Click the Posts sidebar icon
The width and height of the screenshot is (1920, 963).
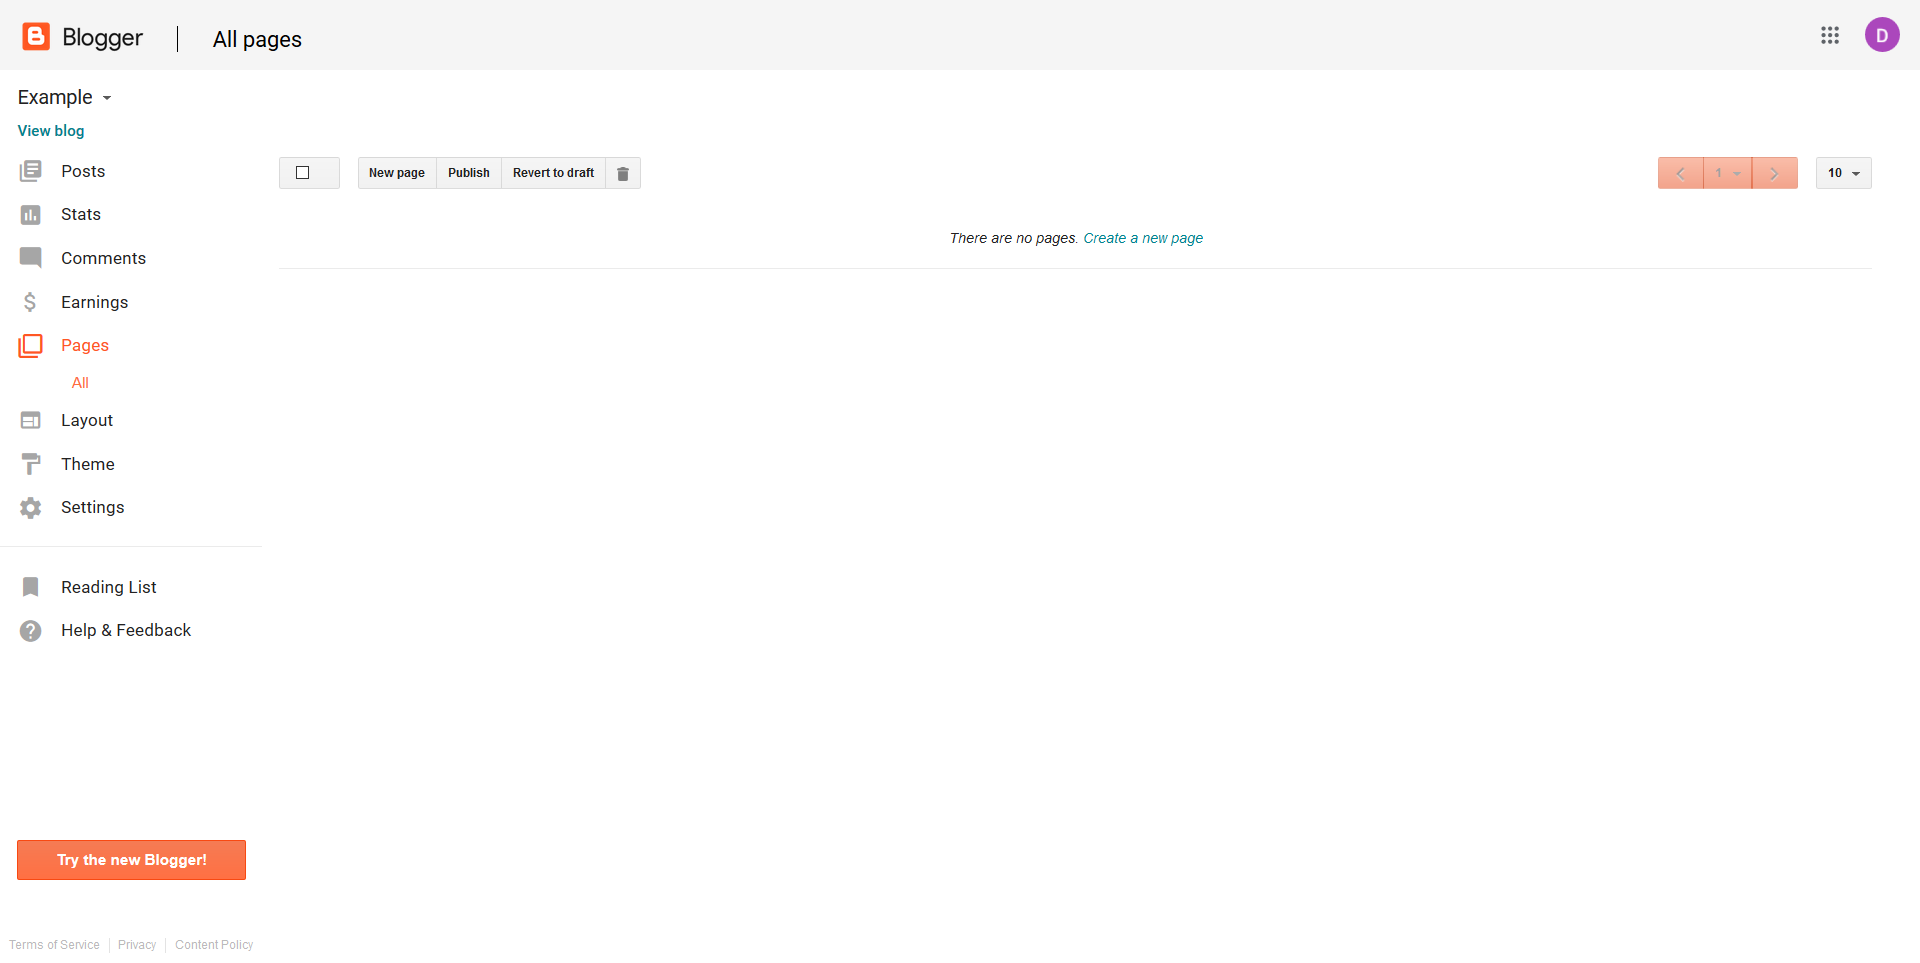pos(31,171)
